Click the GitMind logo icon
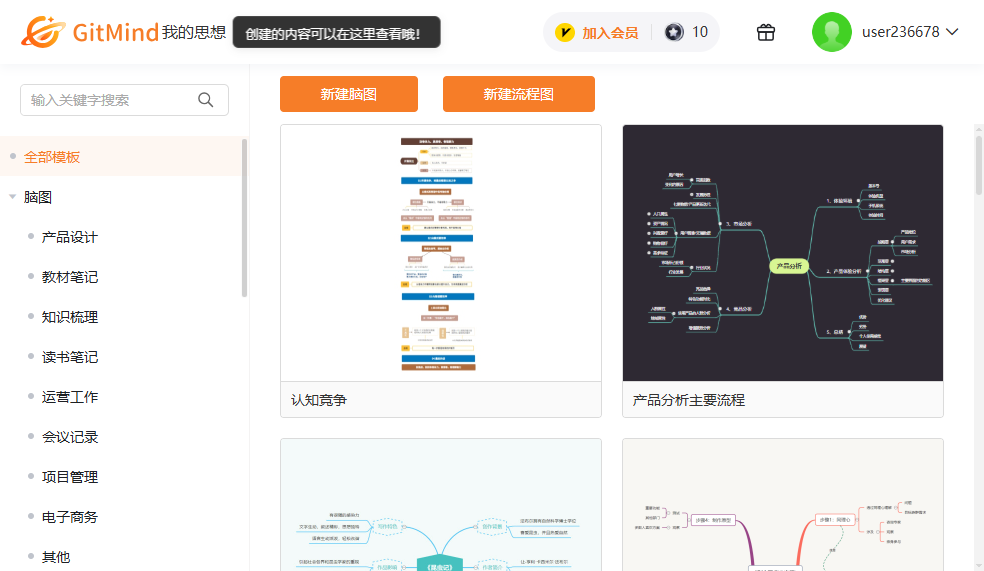 tap(43, 32)
